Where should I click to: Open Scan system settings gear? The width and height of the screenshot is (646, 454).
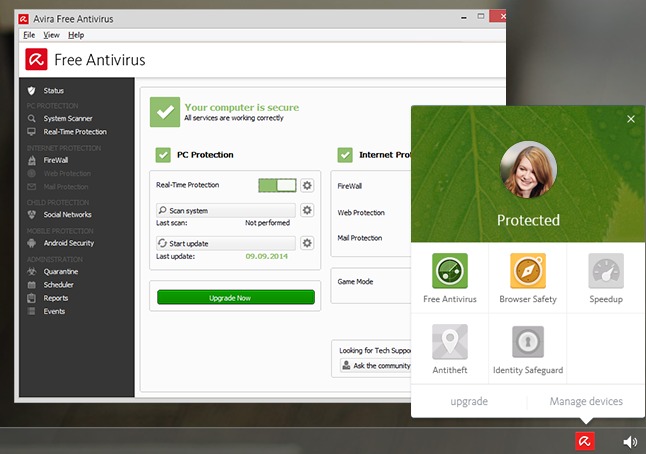click(307, 210)
